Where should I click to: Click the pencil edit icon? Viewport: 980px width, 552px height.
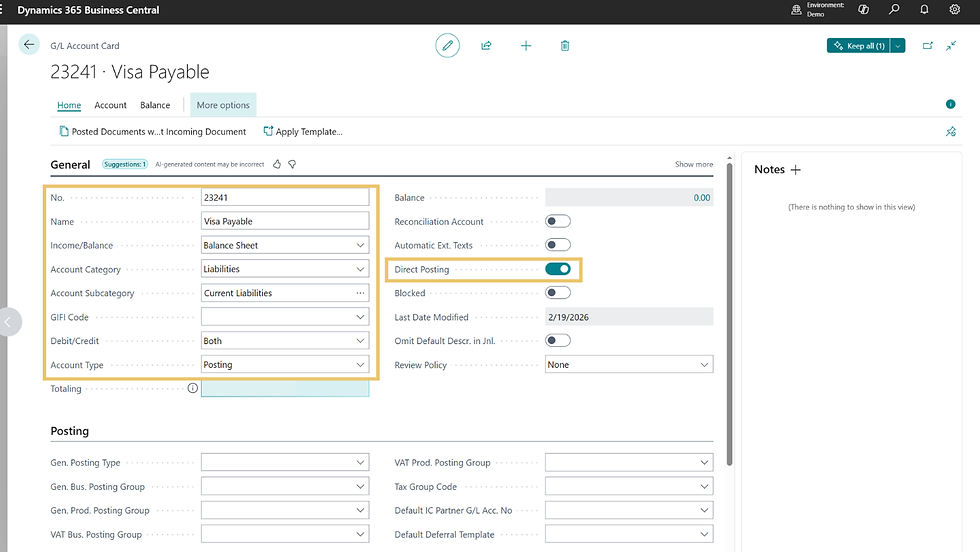(x=448, y=46)
